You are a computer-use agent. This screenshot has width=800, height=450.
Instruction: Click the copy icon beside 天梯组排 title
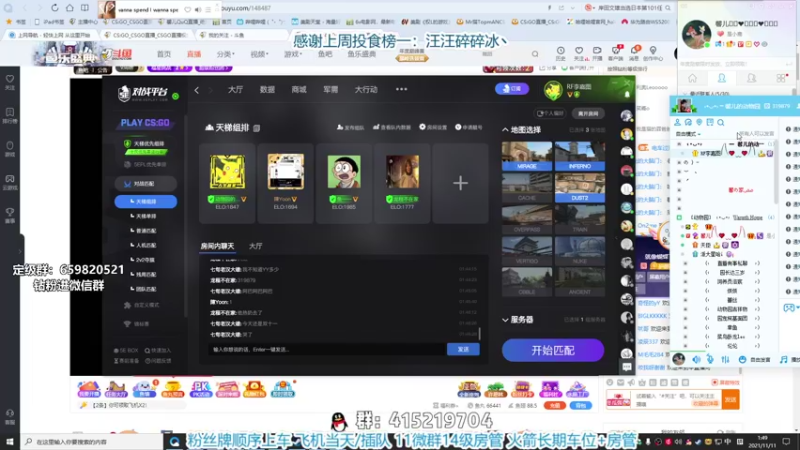pos(257,128)
